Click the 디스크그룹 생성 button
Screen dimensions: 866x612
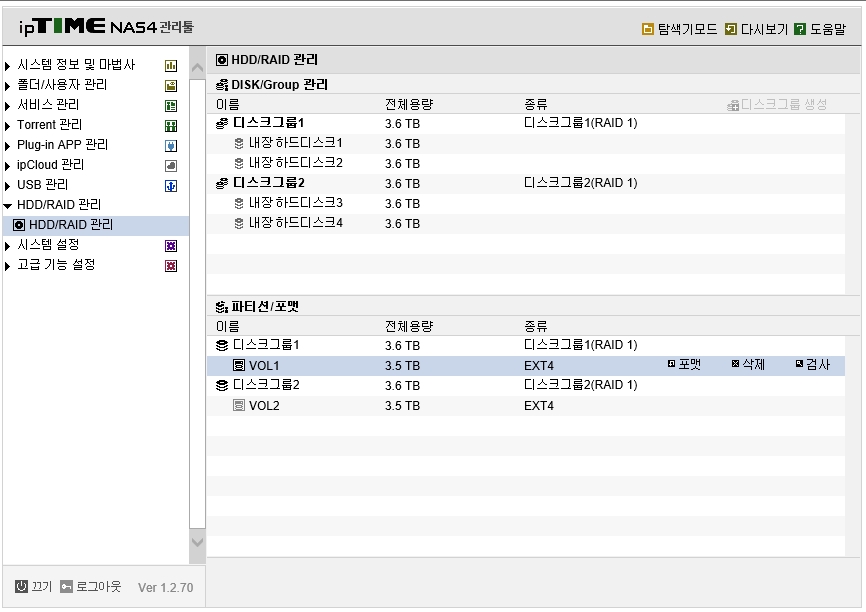[x=777, y=104]
